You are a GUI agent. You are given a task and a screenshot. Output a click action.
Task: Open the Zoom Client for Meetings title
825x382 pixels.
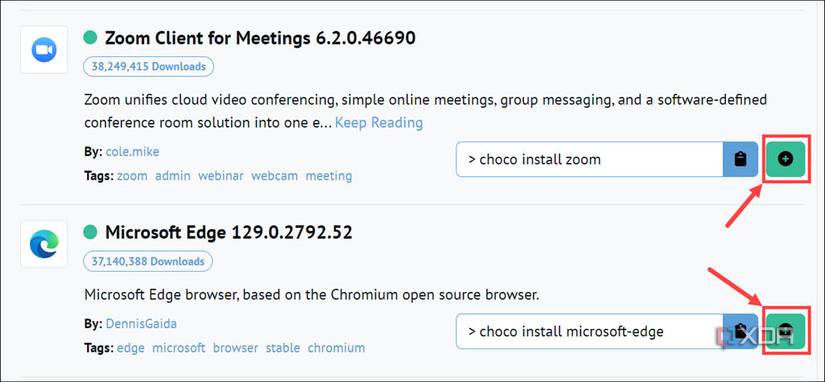[260, 38]
